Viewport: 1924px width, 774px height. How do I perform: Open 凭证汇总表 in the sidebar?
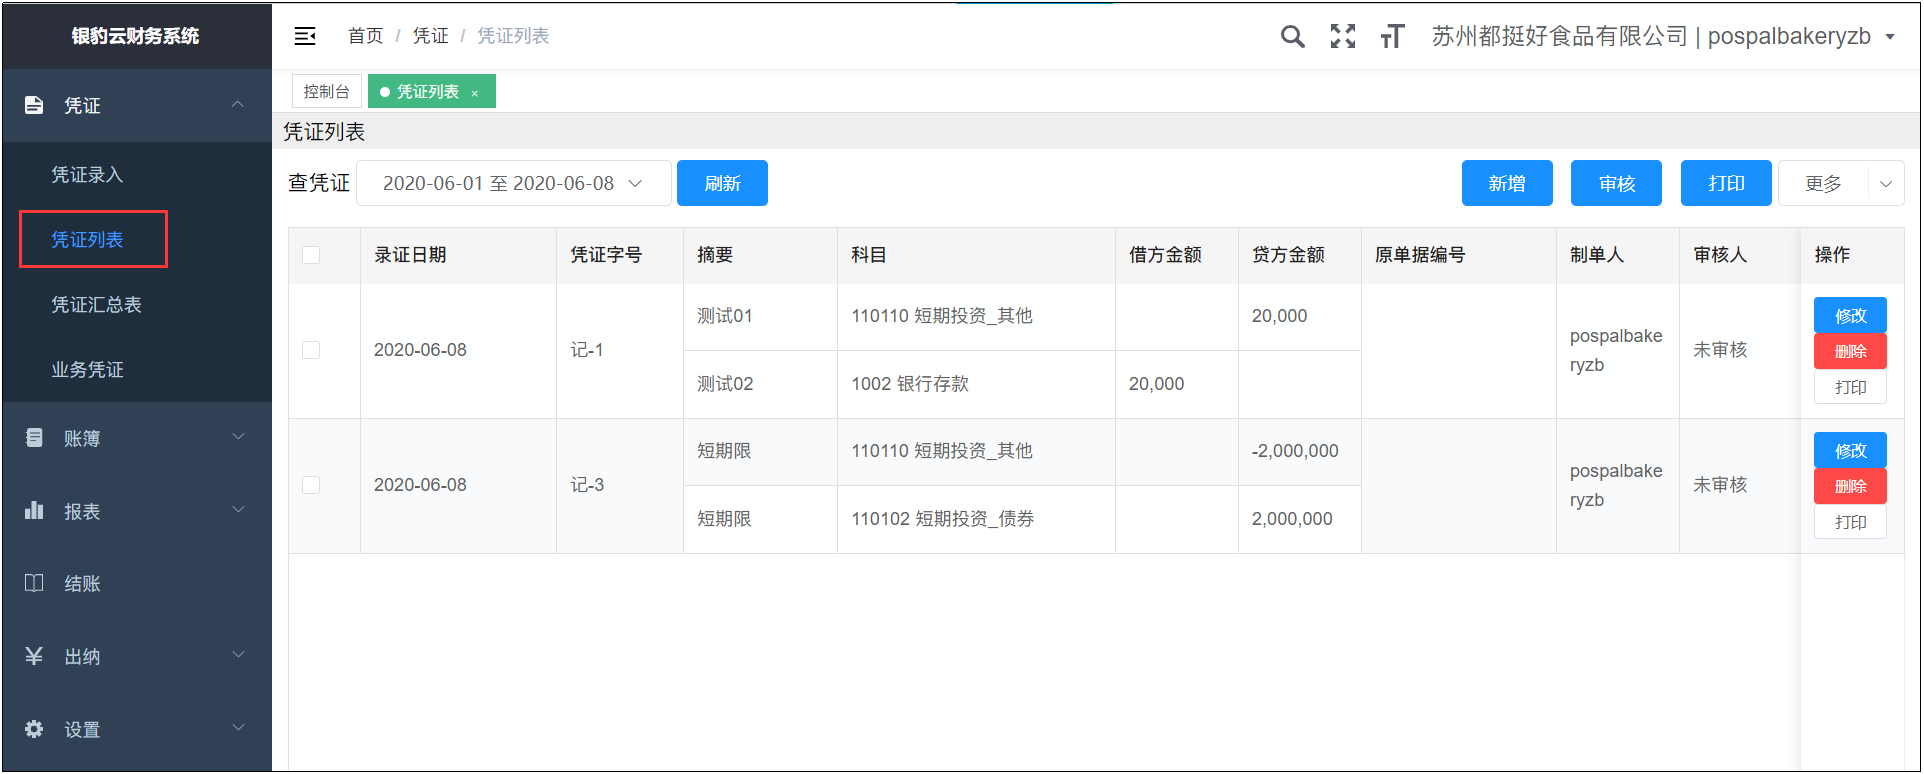click(96, 305)
